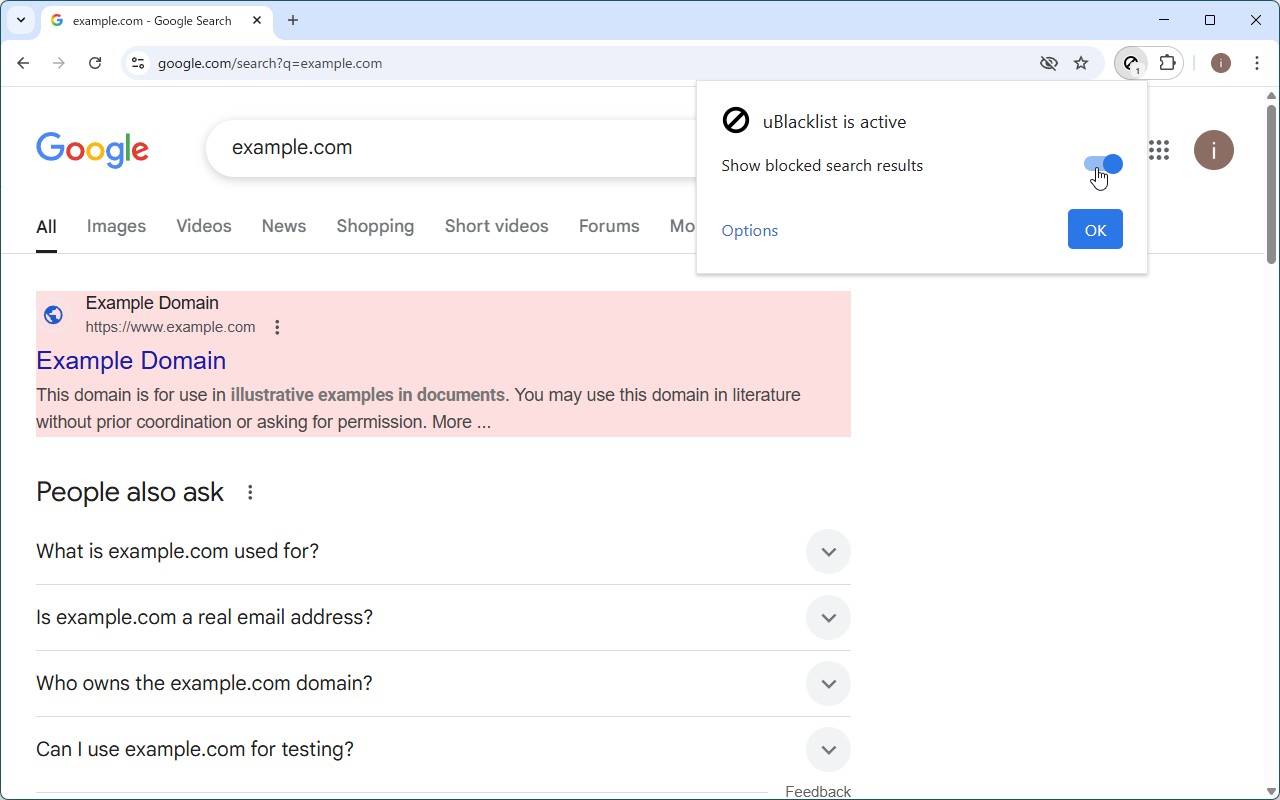Switch to the Videos tab
Image resolution: width=1280 pixels, height=800 pixels.
(204, 226)
